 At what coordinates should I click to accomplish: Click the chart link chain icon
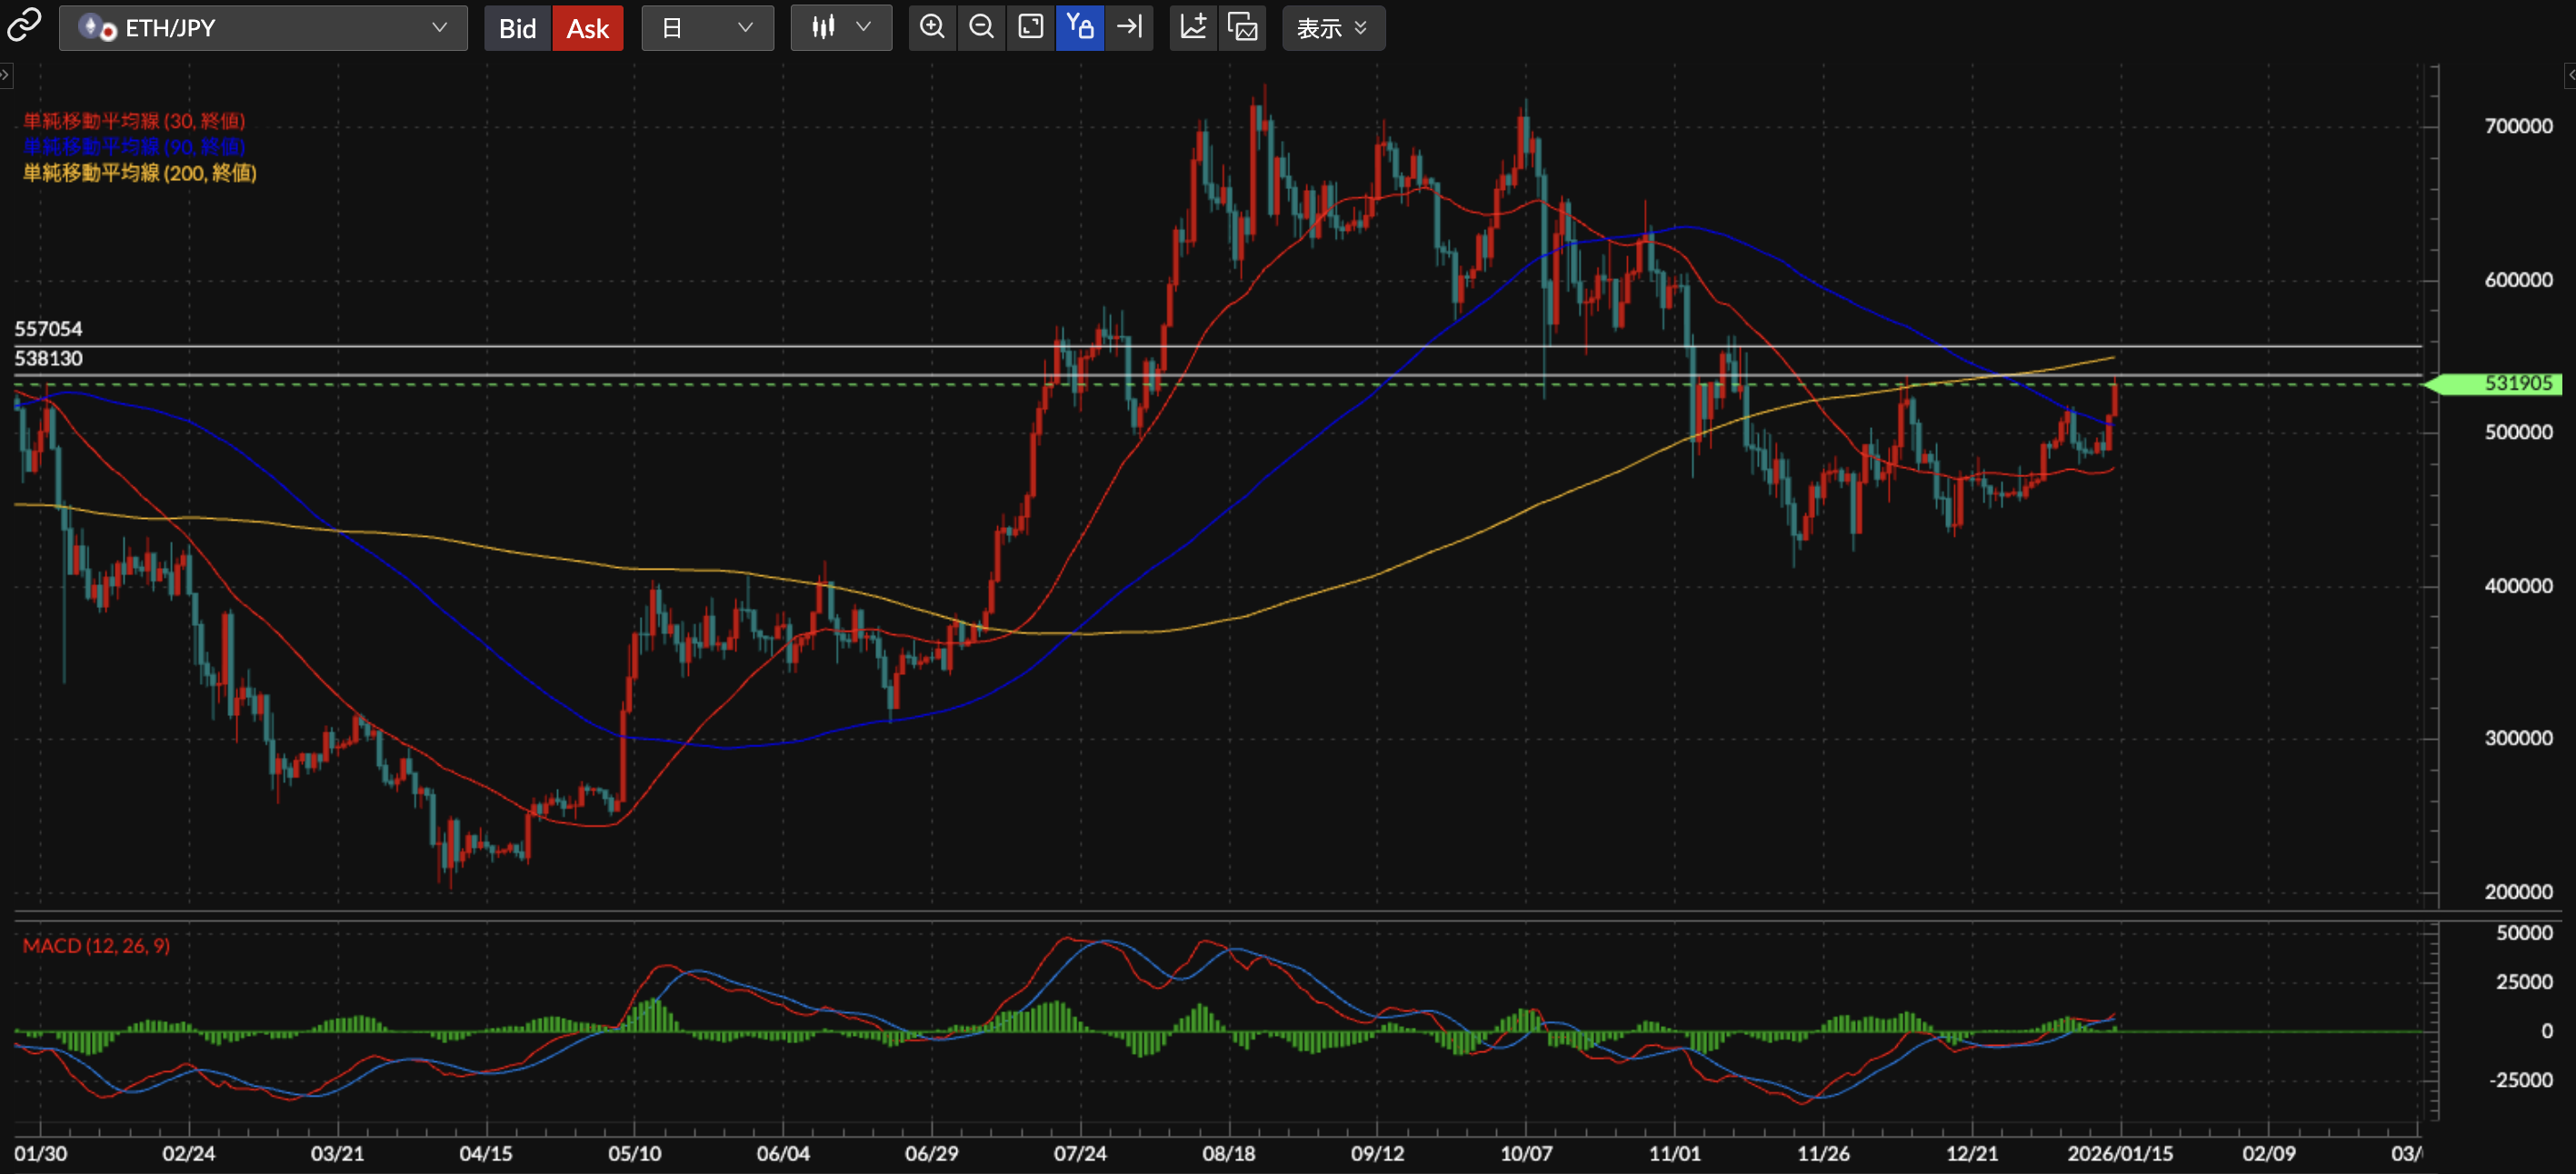(24, 25)
